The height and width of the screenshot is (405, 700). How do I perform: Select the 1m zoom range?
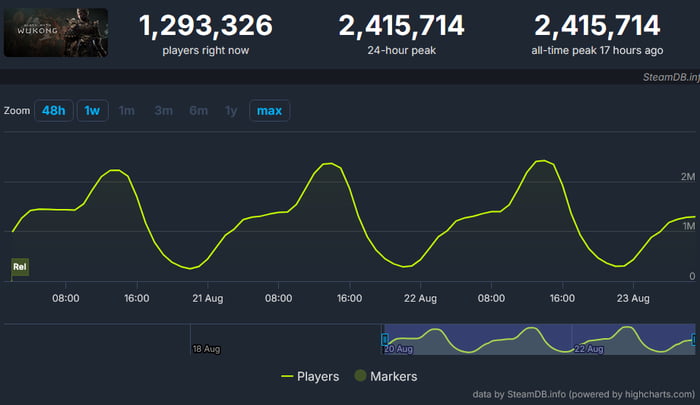point(127,111)
